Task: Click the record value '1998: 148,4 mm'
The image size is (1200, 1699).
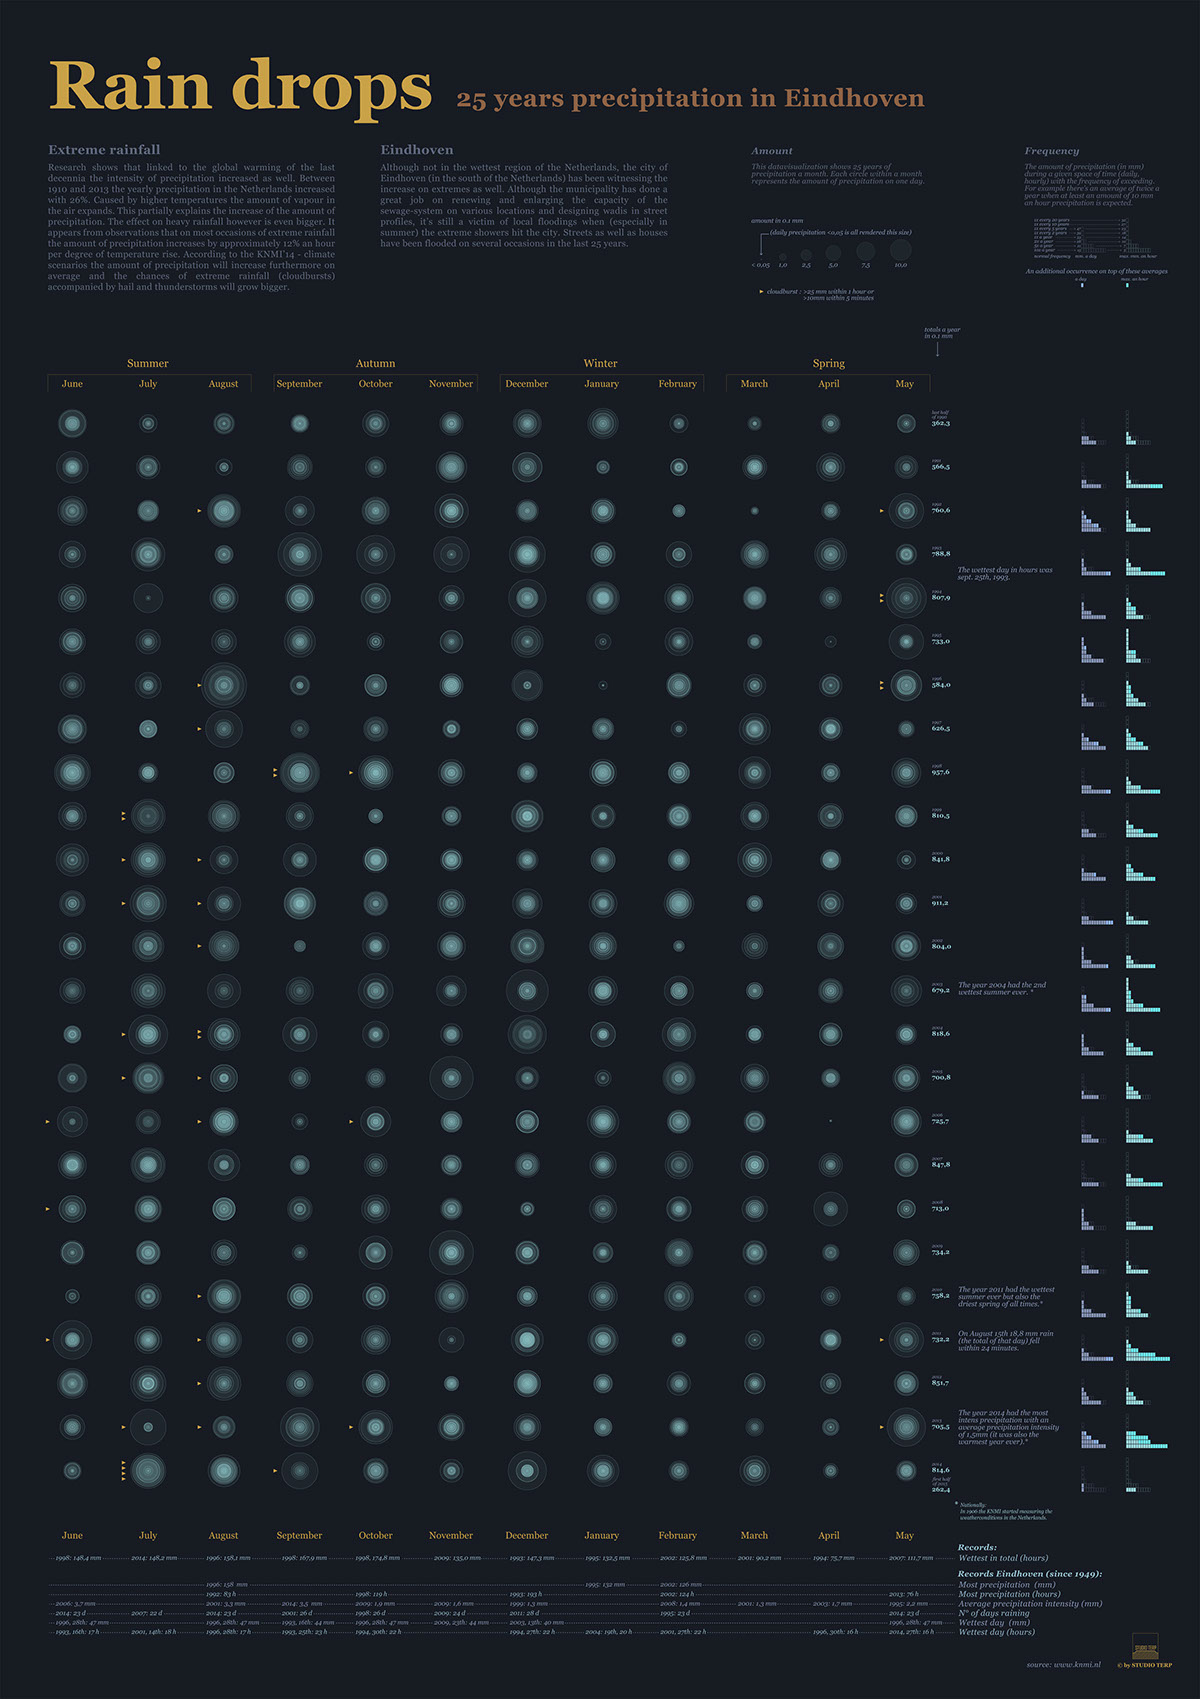Action: pos(76,1558)
